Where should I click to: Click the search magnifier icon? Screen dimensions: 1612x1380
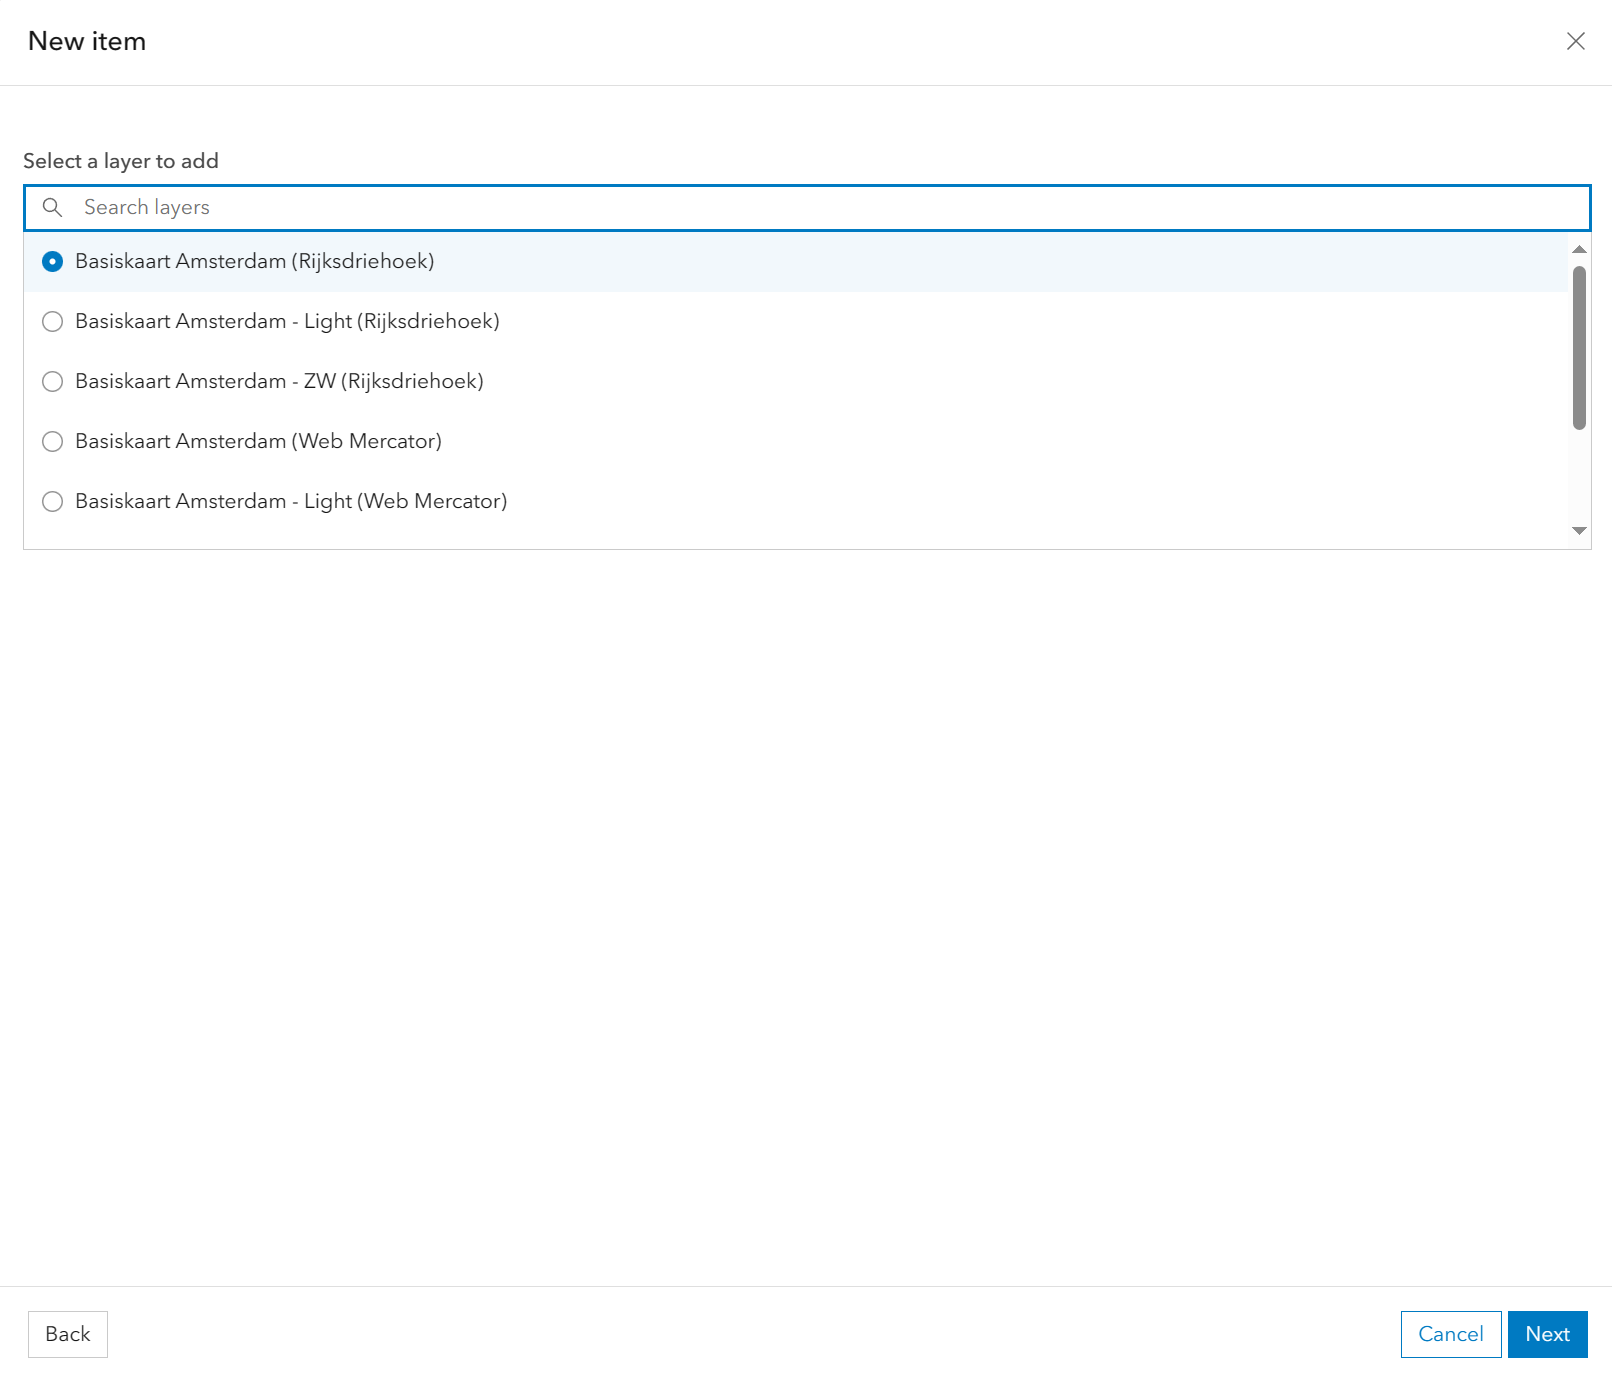pyautogui.click(x=52, y=208)
